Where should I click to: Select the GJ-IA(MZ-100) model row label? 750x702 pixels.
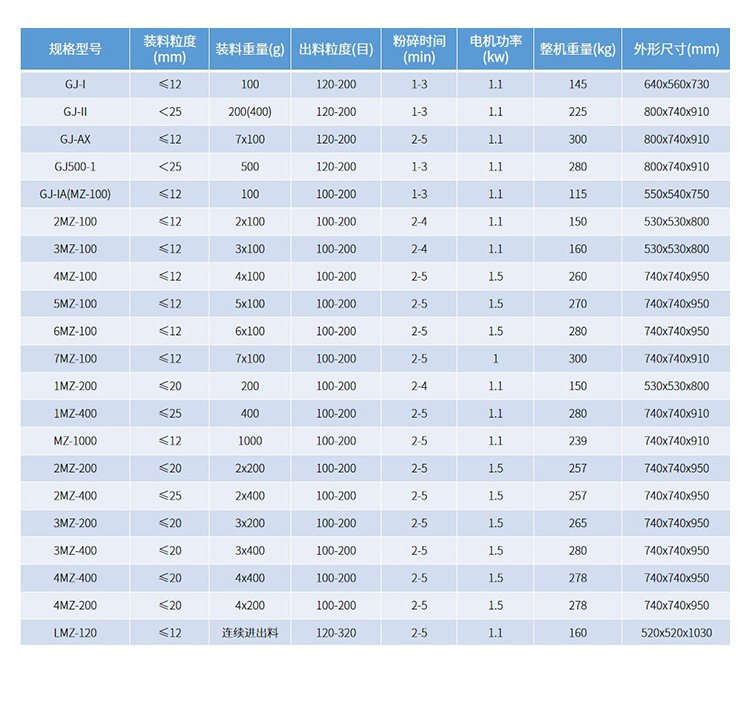coord(75,194)
